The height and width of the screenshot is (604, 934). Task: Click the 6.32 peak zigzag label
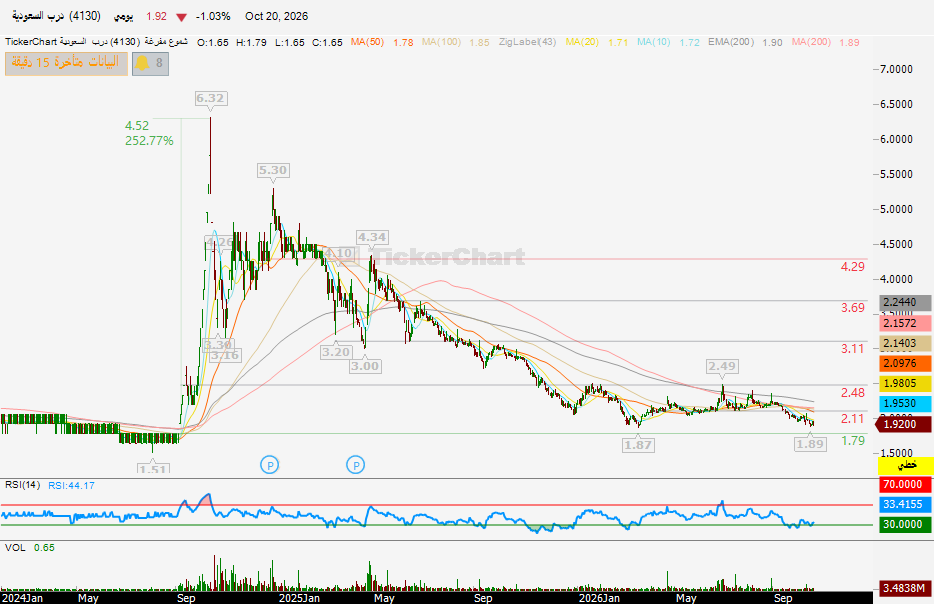tap(211, 98)
